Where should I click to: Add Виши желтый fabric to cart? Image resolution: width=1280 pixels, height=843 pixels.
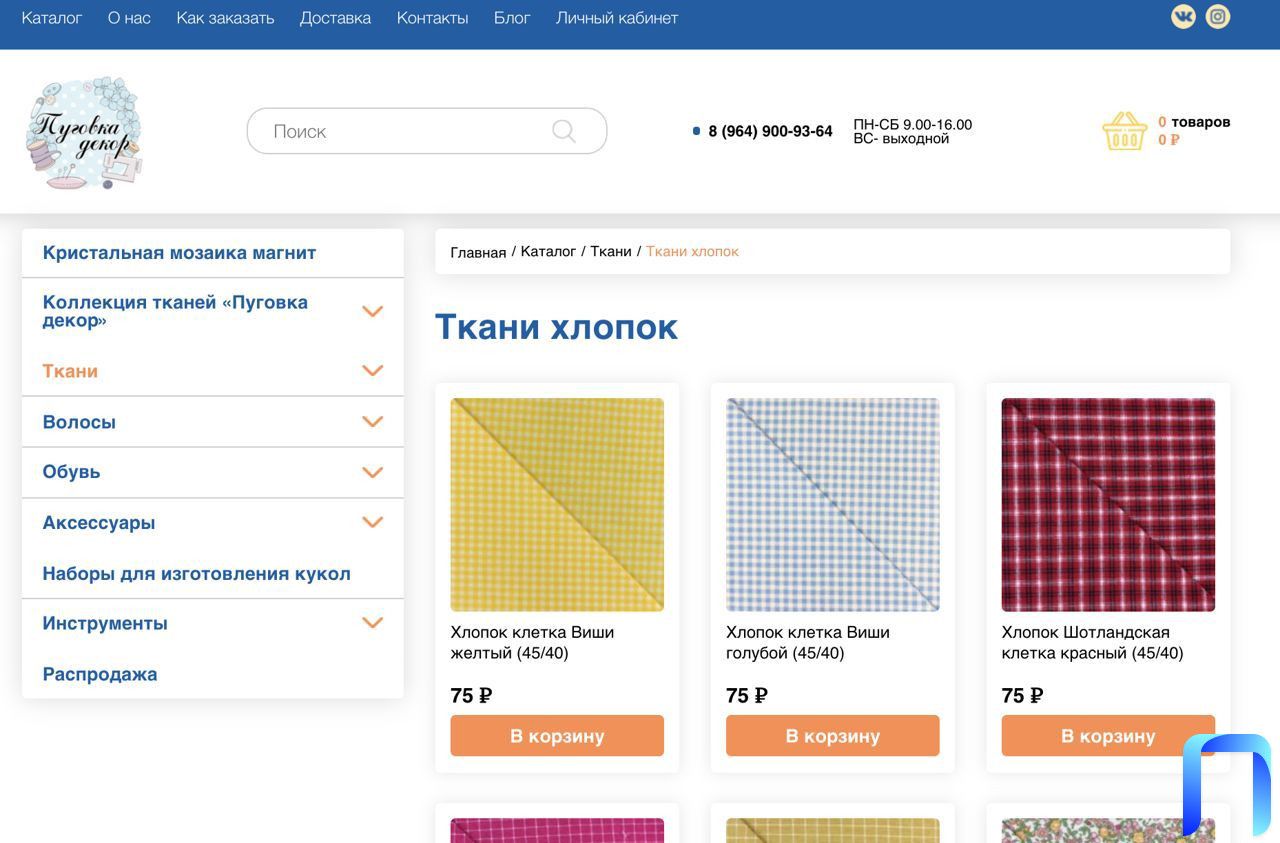(557, 736)
